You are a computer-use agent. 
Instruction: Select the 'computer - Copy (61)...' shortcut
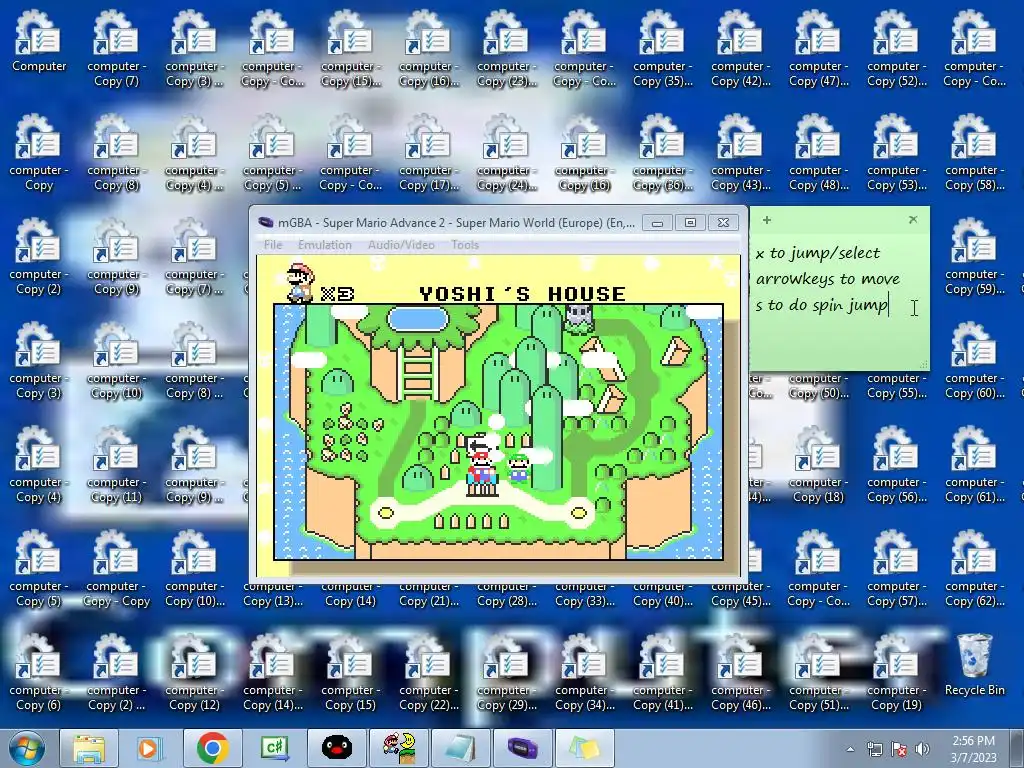tap(974, 465)
